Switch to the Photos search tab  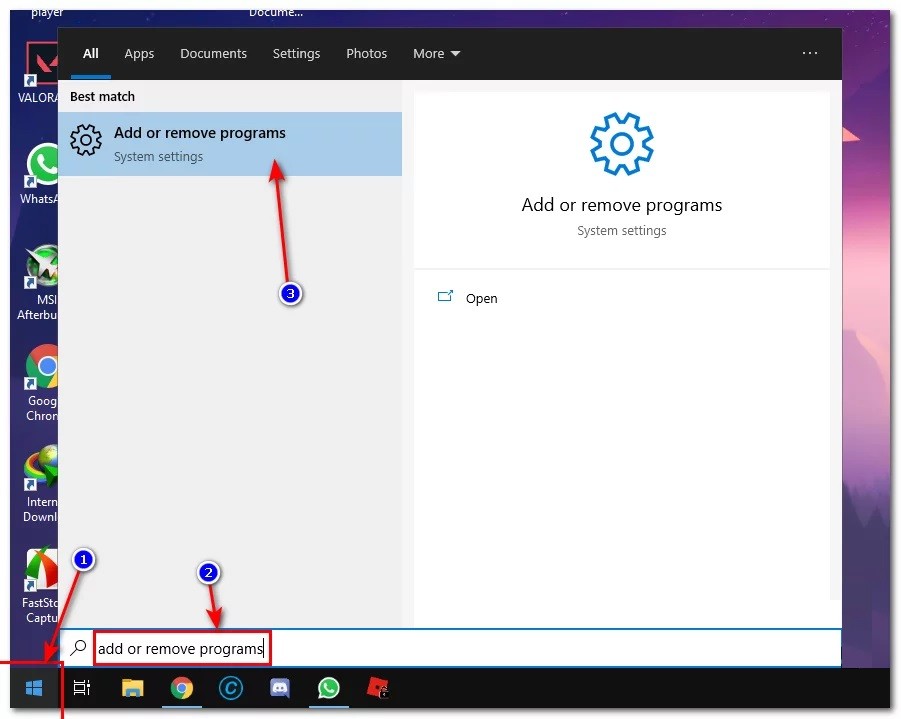(x=366, y=53)
